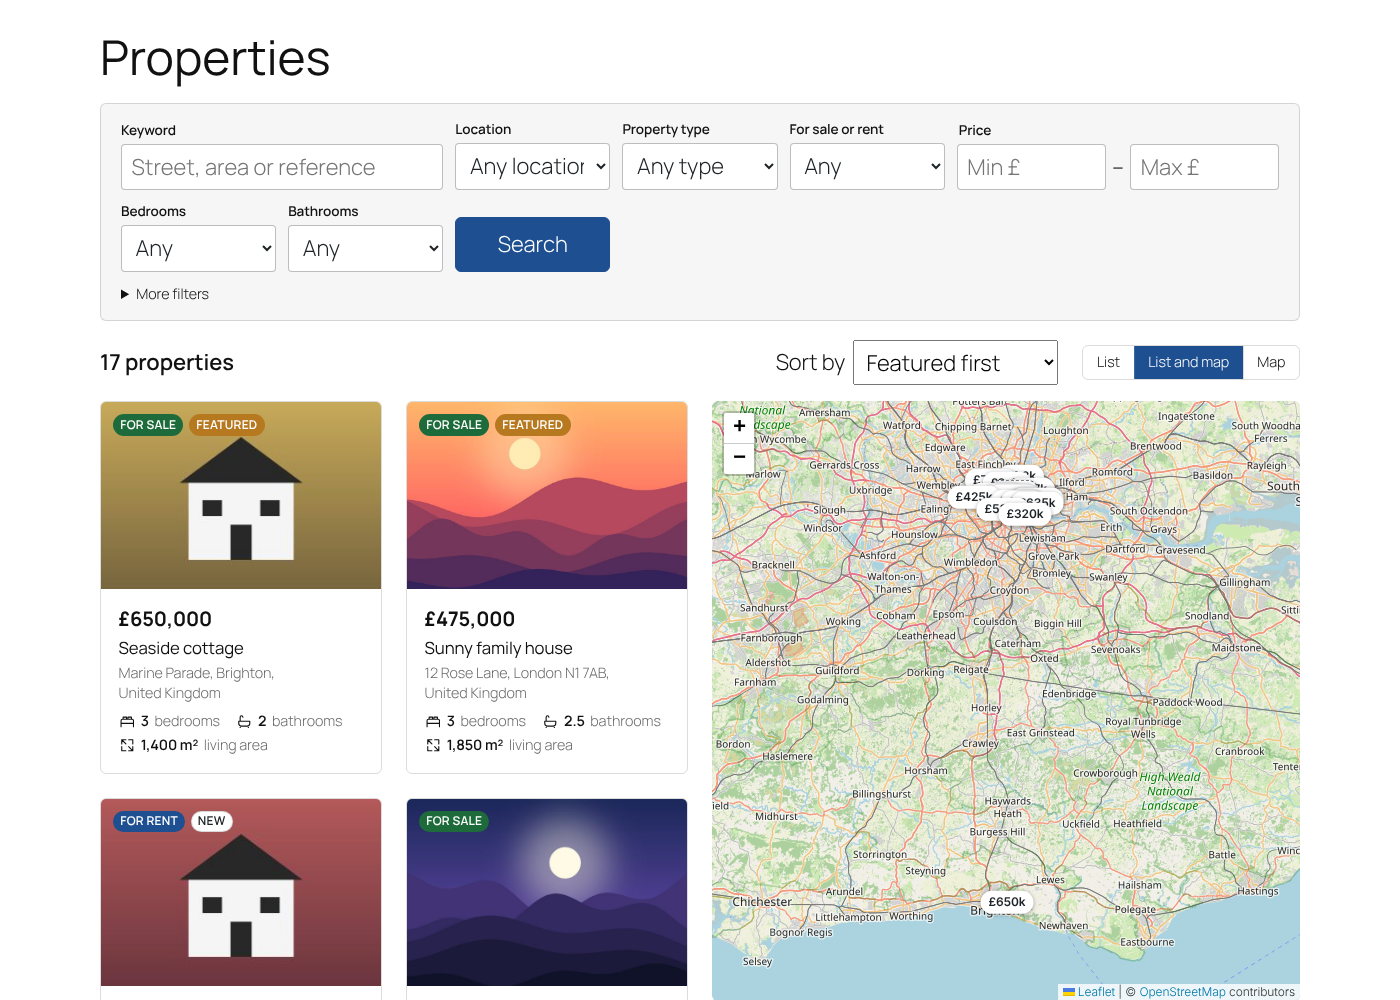This screenshot has width=1400, height=1000.
Task: Open the Seaside cottage house thumbnail
Action: pyautogui.click(x=241, y=496)
